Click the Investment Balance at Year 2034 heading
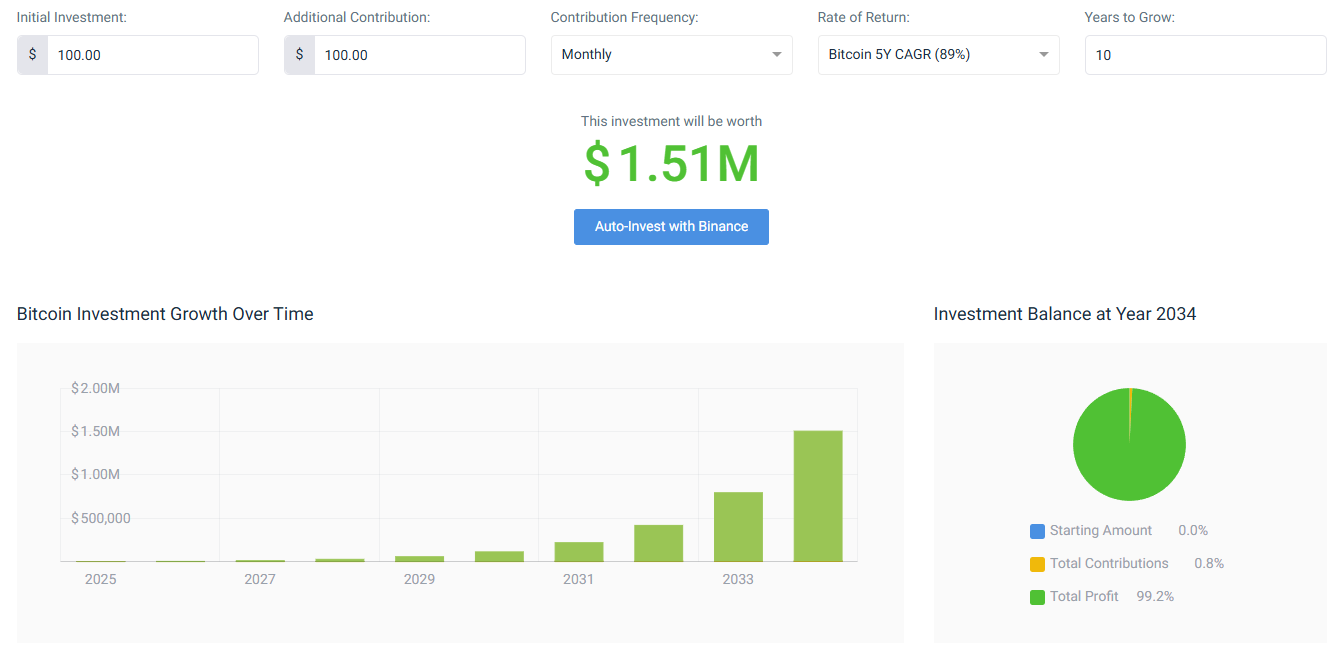The width and height of the screenshot is (1342, 649). (1064, 313)
